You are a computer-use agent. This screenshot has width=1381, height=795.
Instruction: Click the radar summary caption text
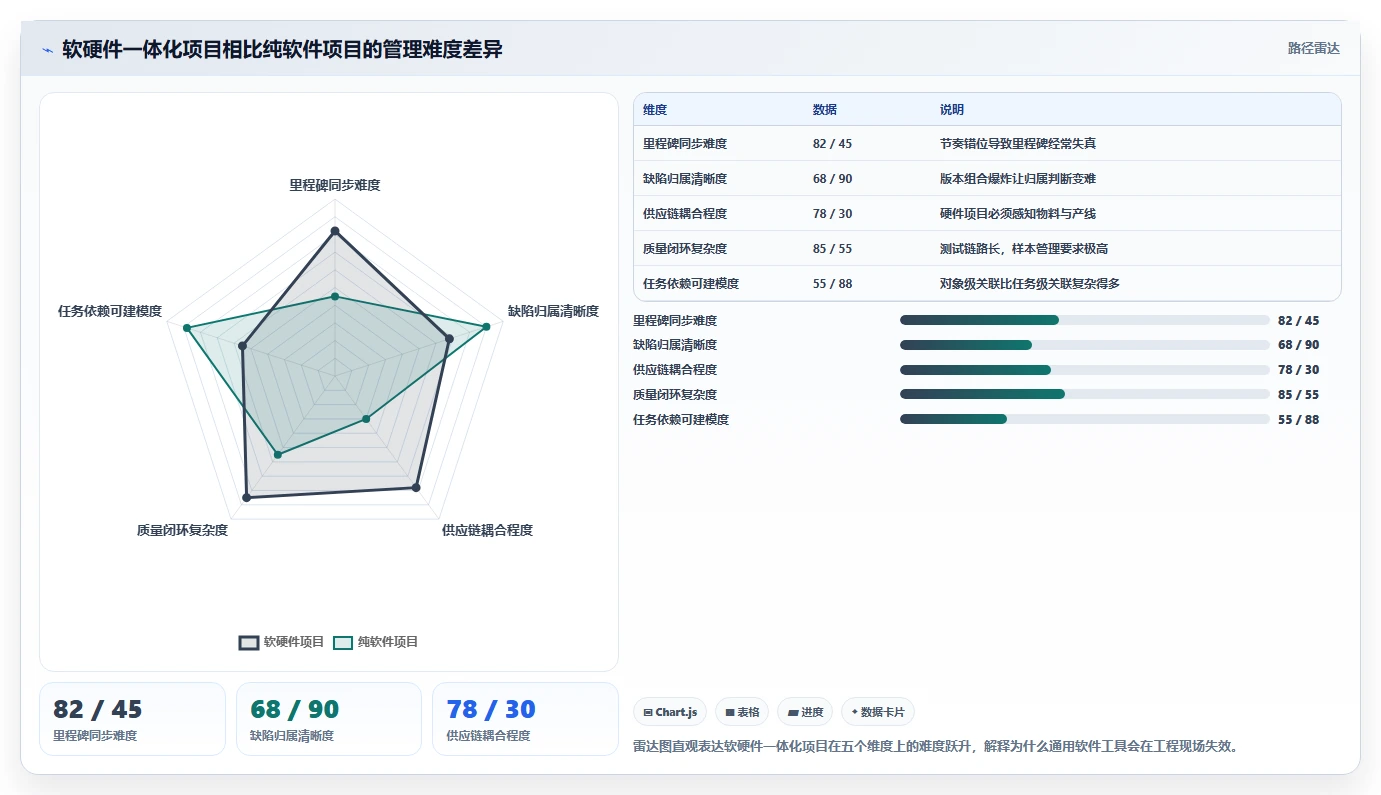(x=936, y=747)
